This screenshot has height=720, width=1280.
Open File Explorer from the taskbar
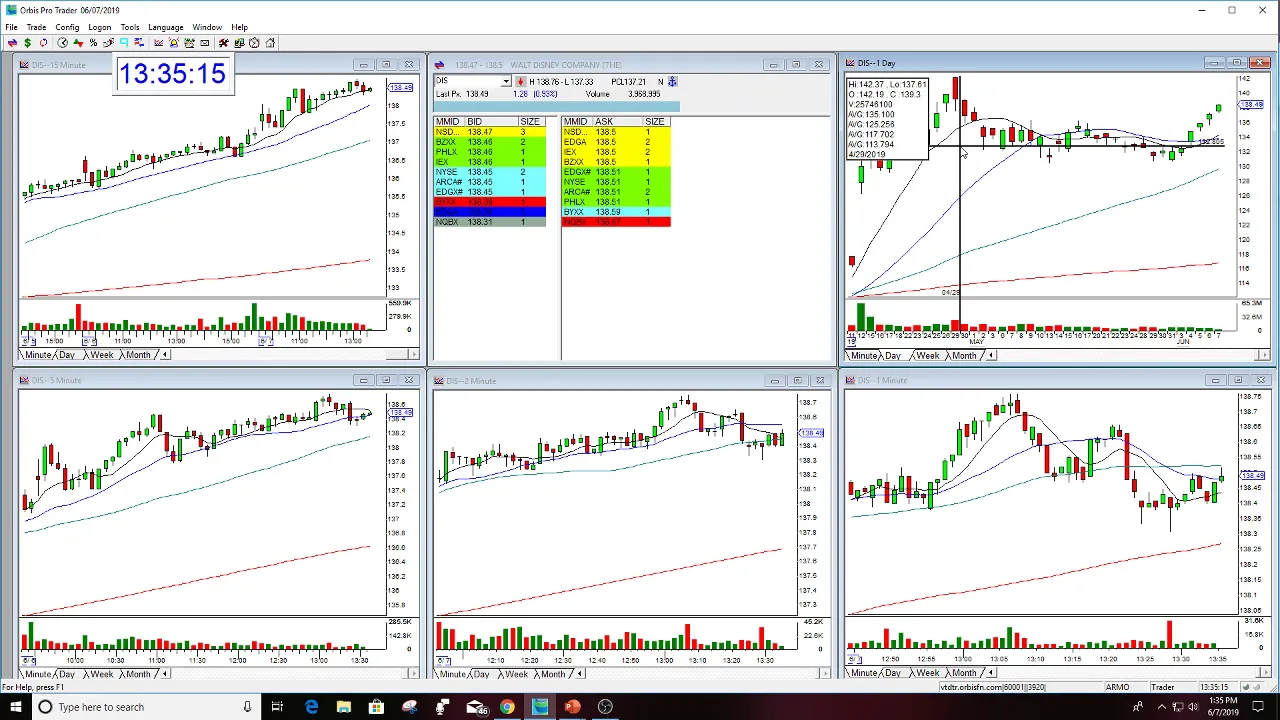343,707
